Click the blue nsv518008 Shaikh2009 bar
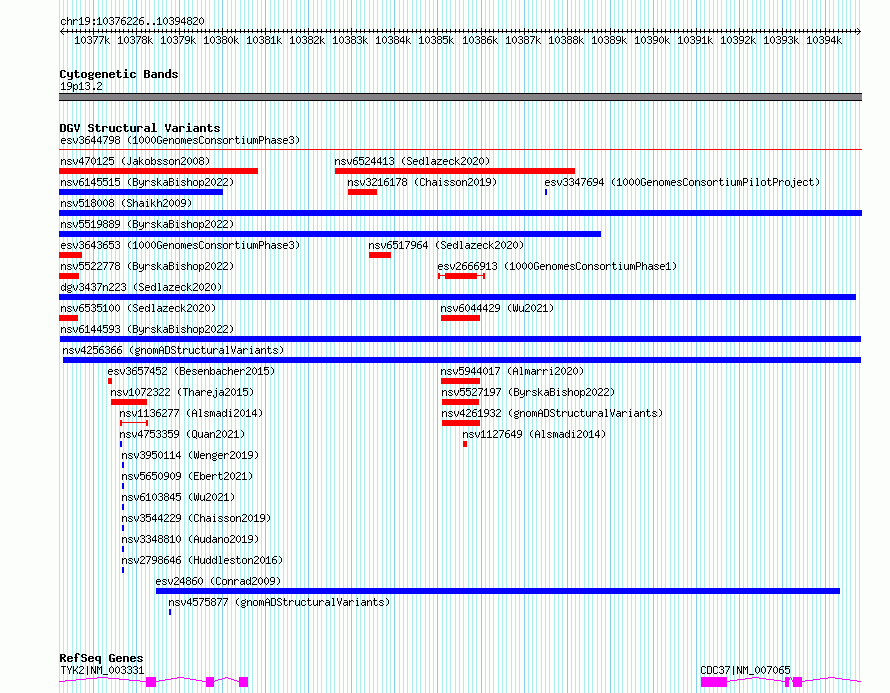 460,213
